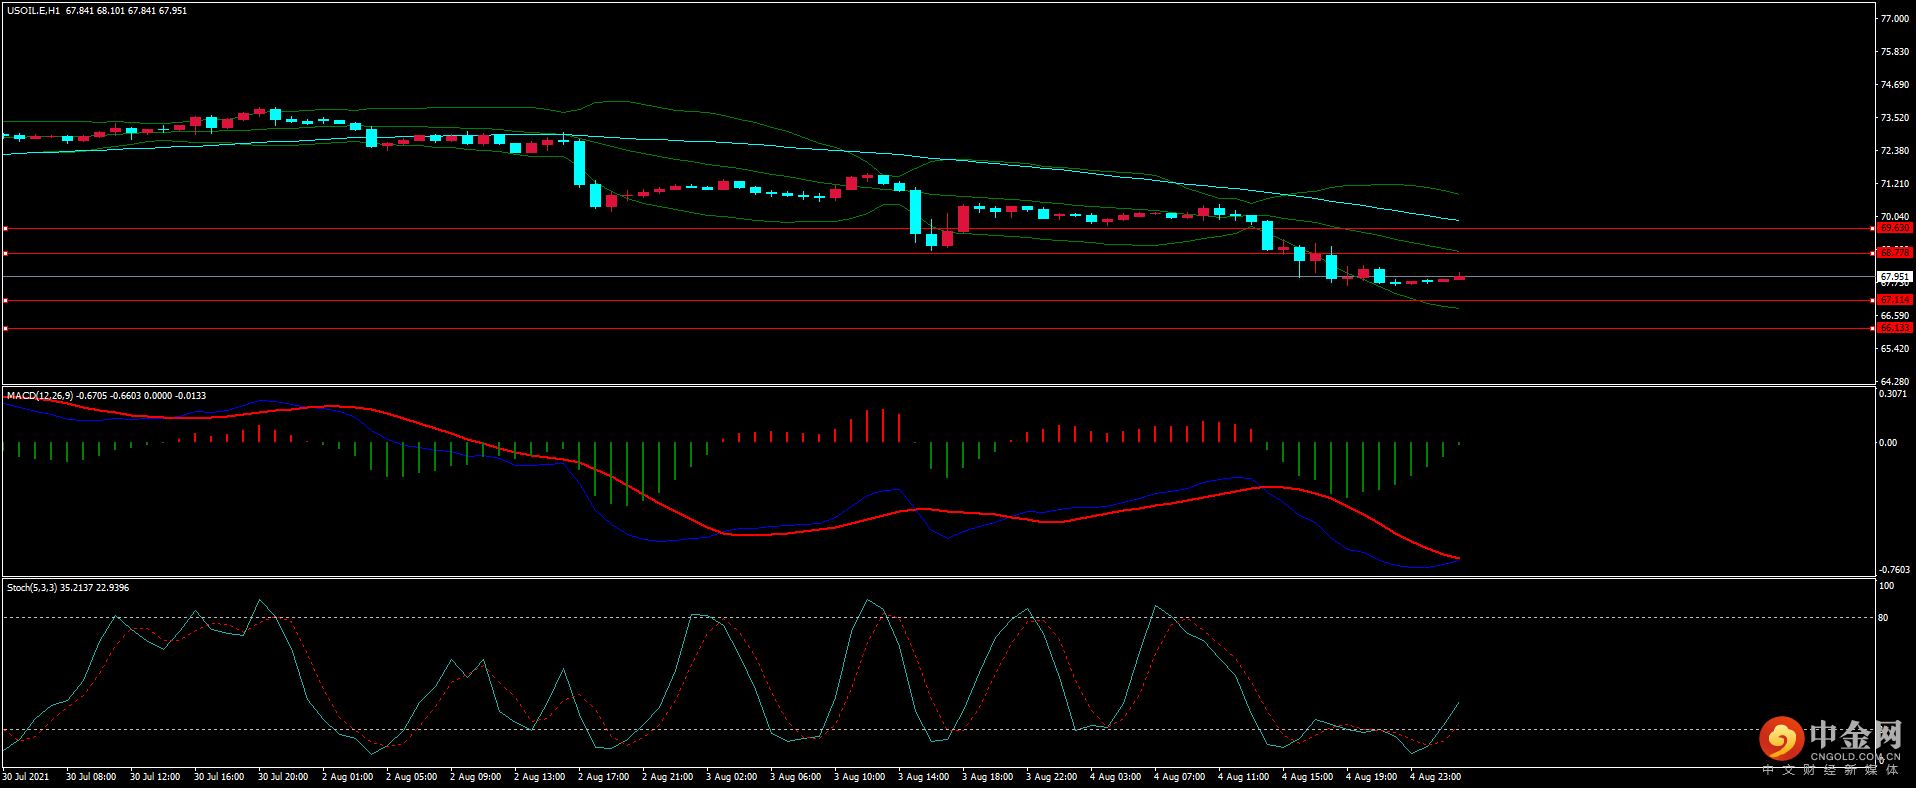Click the 3 Aug 18:00 time label
This screenshot has height=788, width=1916.
click(x=987, y=777)
